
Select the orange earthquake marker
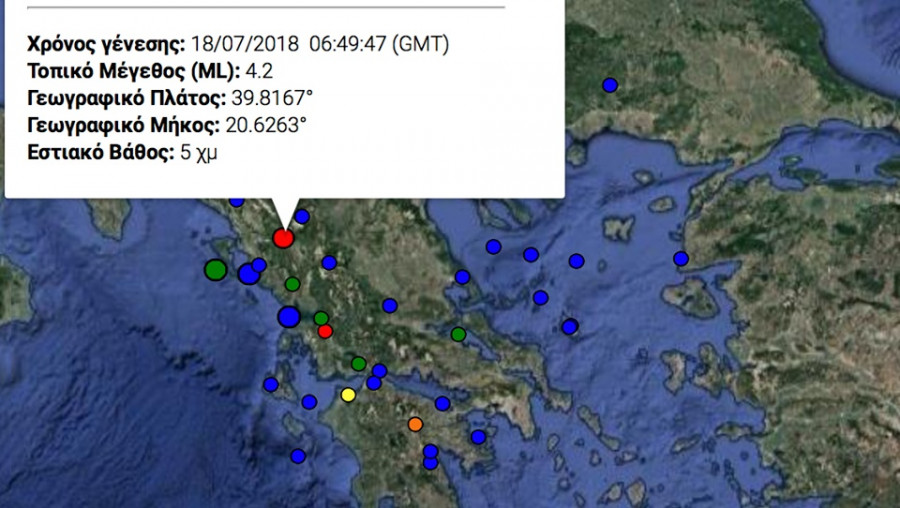416,424
